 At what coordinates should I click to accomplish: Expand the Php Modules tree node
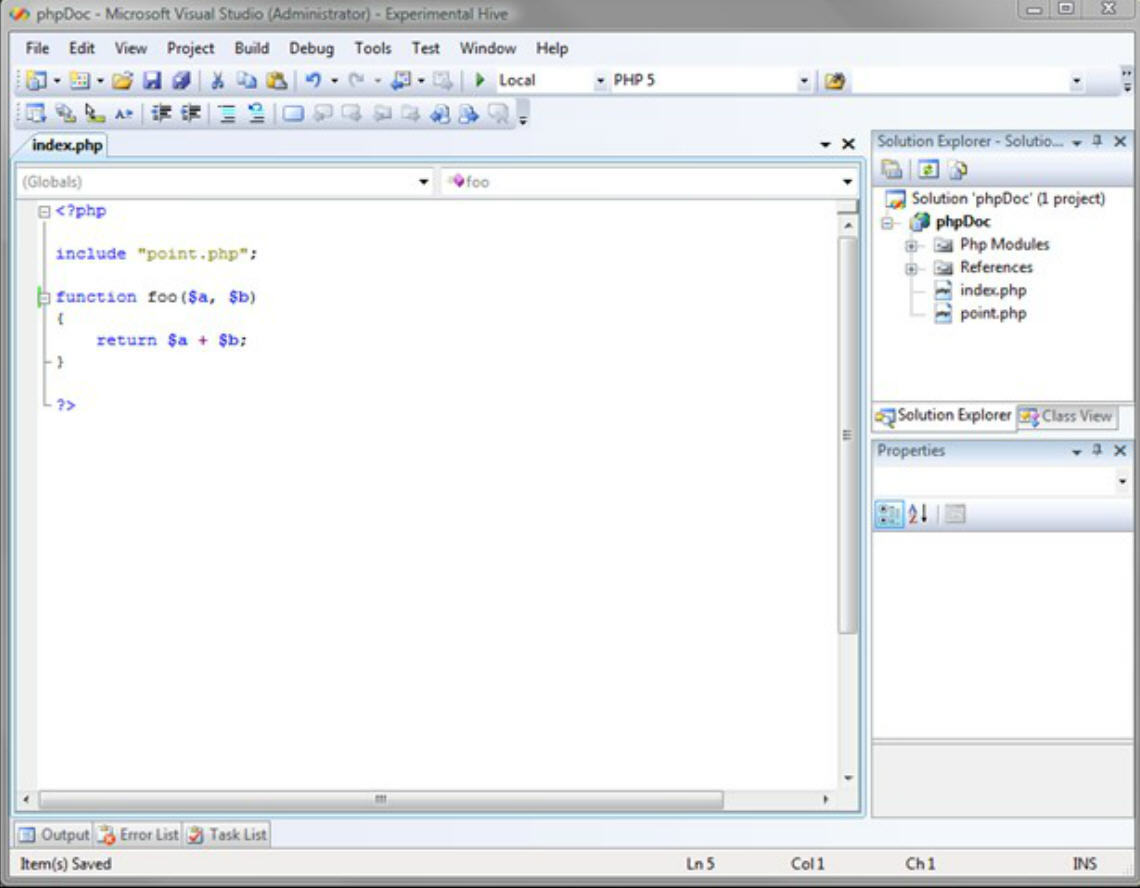(x=911, y=245)
